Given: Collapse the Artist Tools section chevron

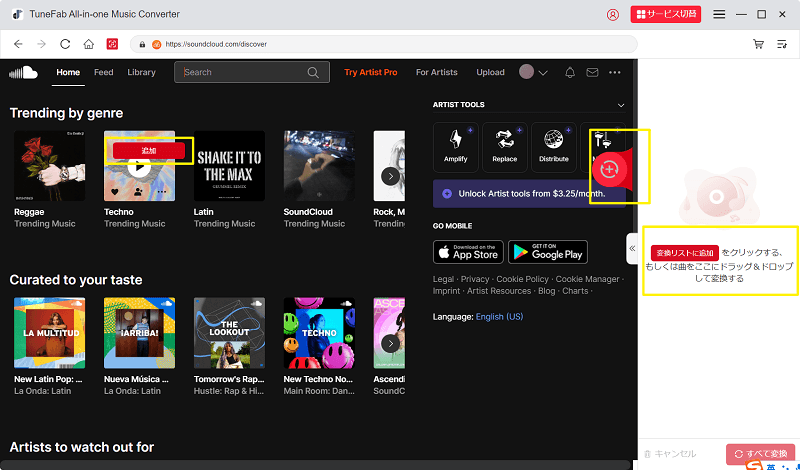Looking at the screenshot, I should (621, 105).
